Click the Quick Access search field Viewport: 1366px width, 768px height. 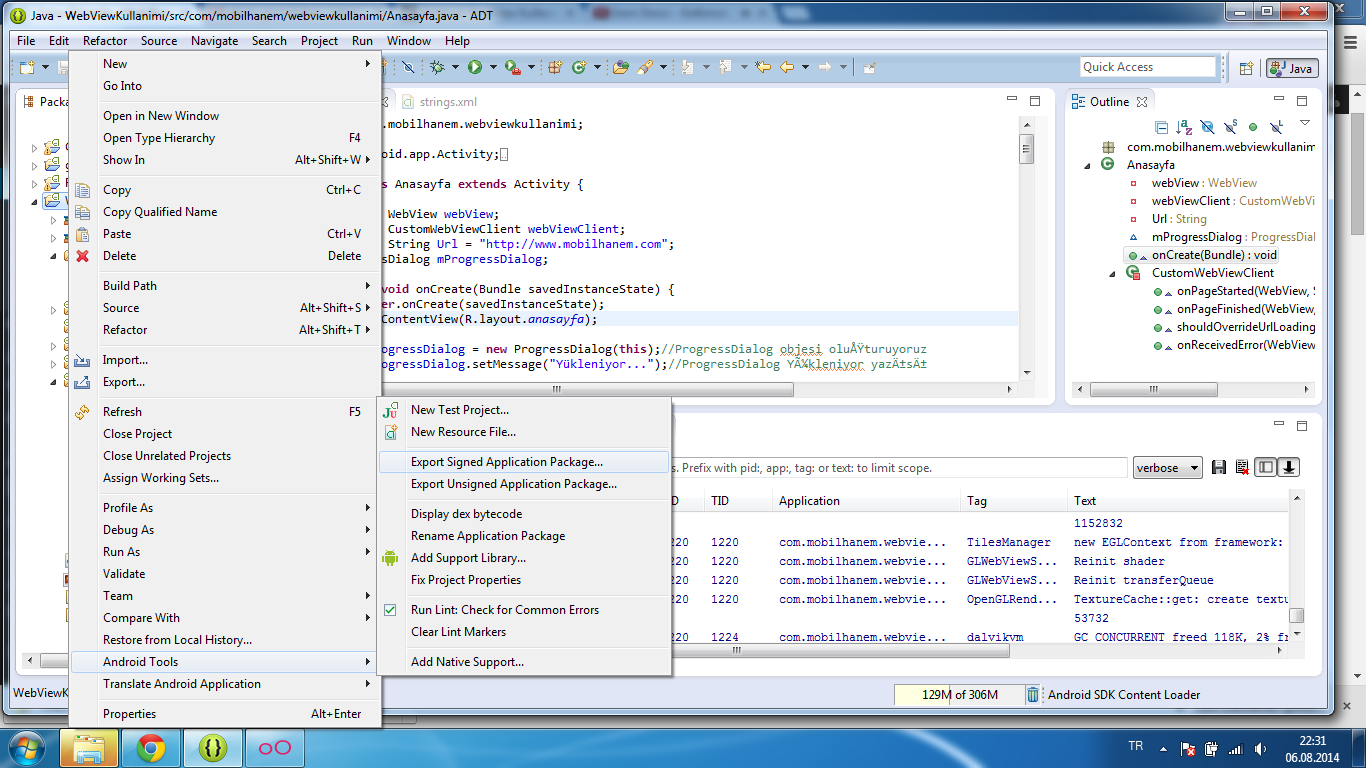pos(1148,67)
